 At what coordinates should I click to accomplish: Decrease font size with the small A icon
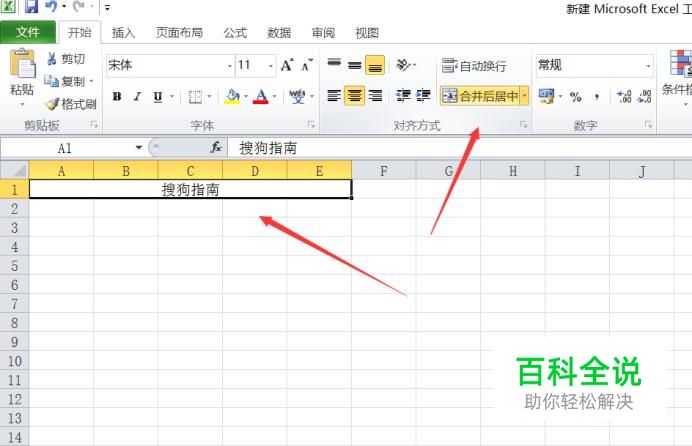tap(307, 65)
